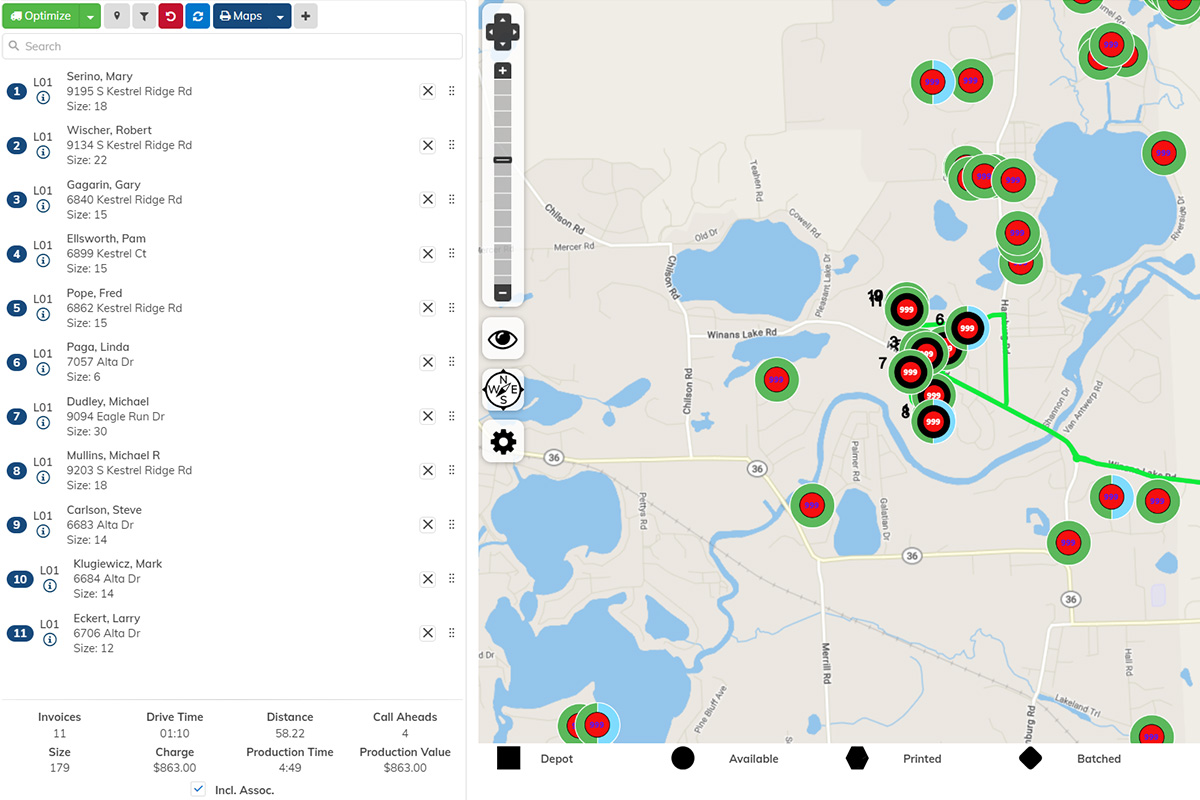The image size is (1200, 800).
Task: Open info icon for Gagarin, Gary
Action: click(43, 206)
